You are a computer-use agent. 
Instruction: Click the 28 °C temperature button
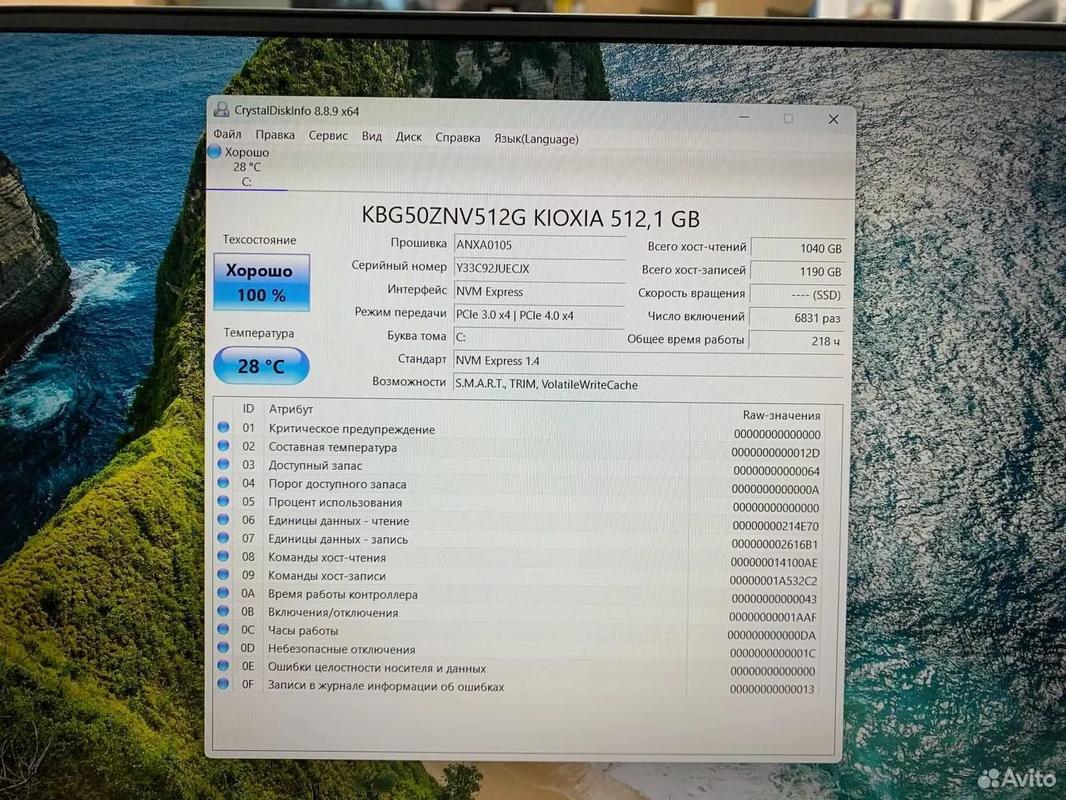(x=262, y=366)
